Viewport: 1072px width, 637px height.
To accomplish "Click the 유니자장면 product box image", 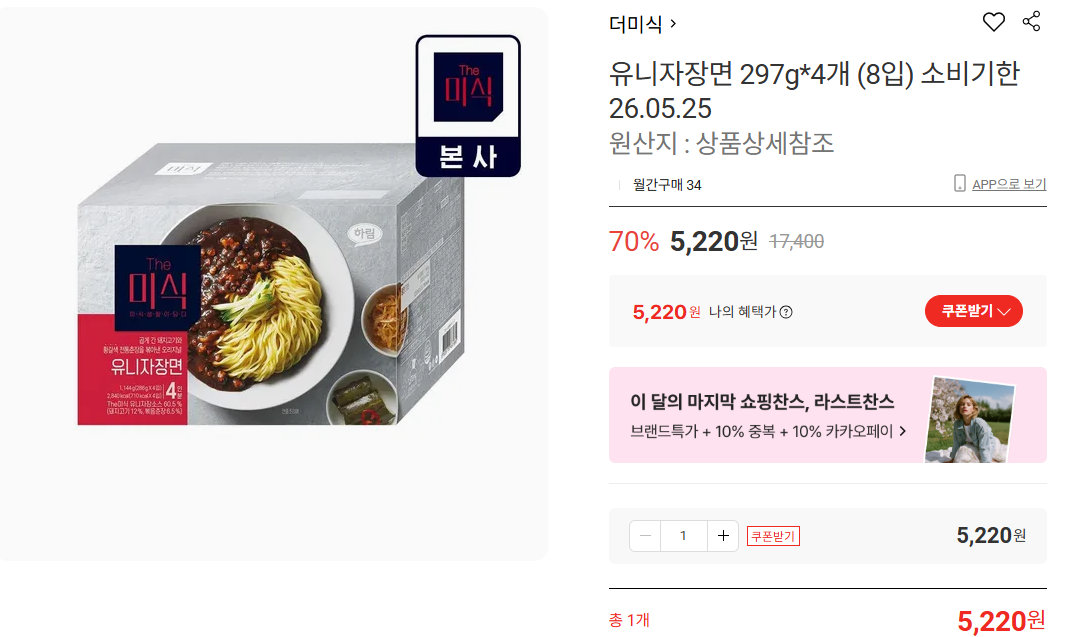I will (x=271, y=284).
